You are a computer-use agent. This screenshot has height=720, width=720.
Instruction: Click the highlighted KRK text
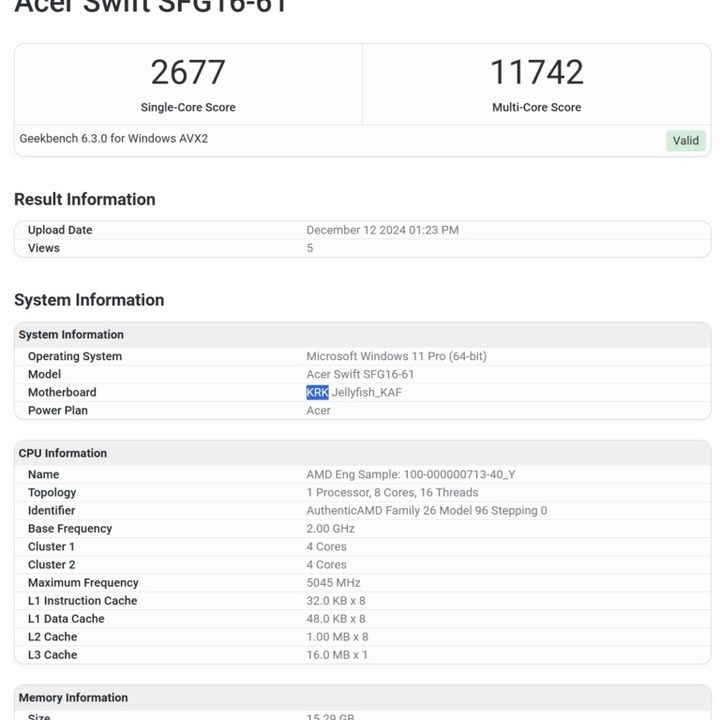(x=317, y=392)
